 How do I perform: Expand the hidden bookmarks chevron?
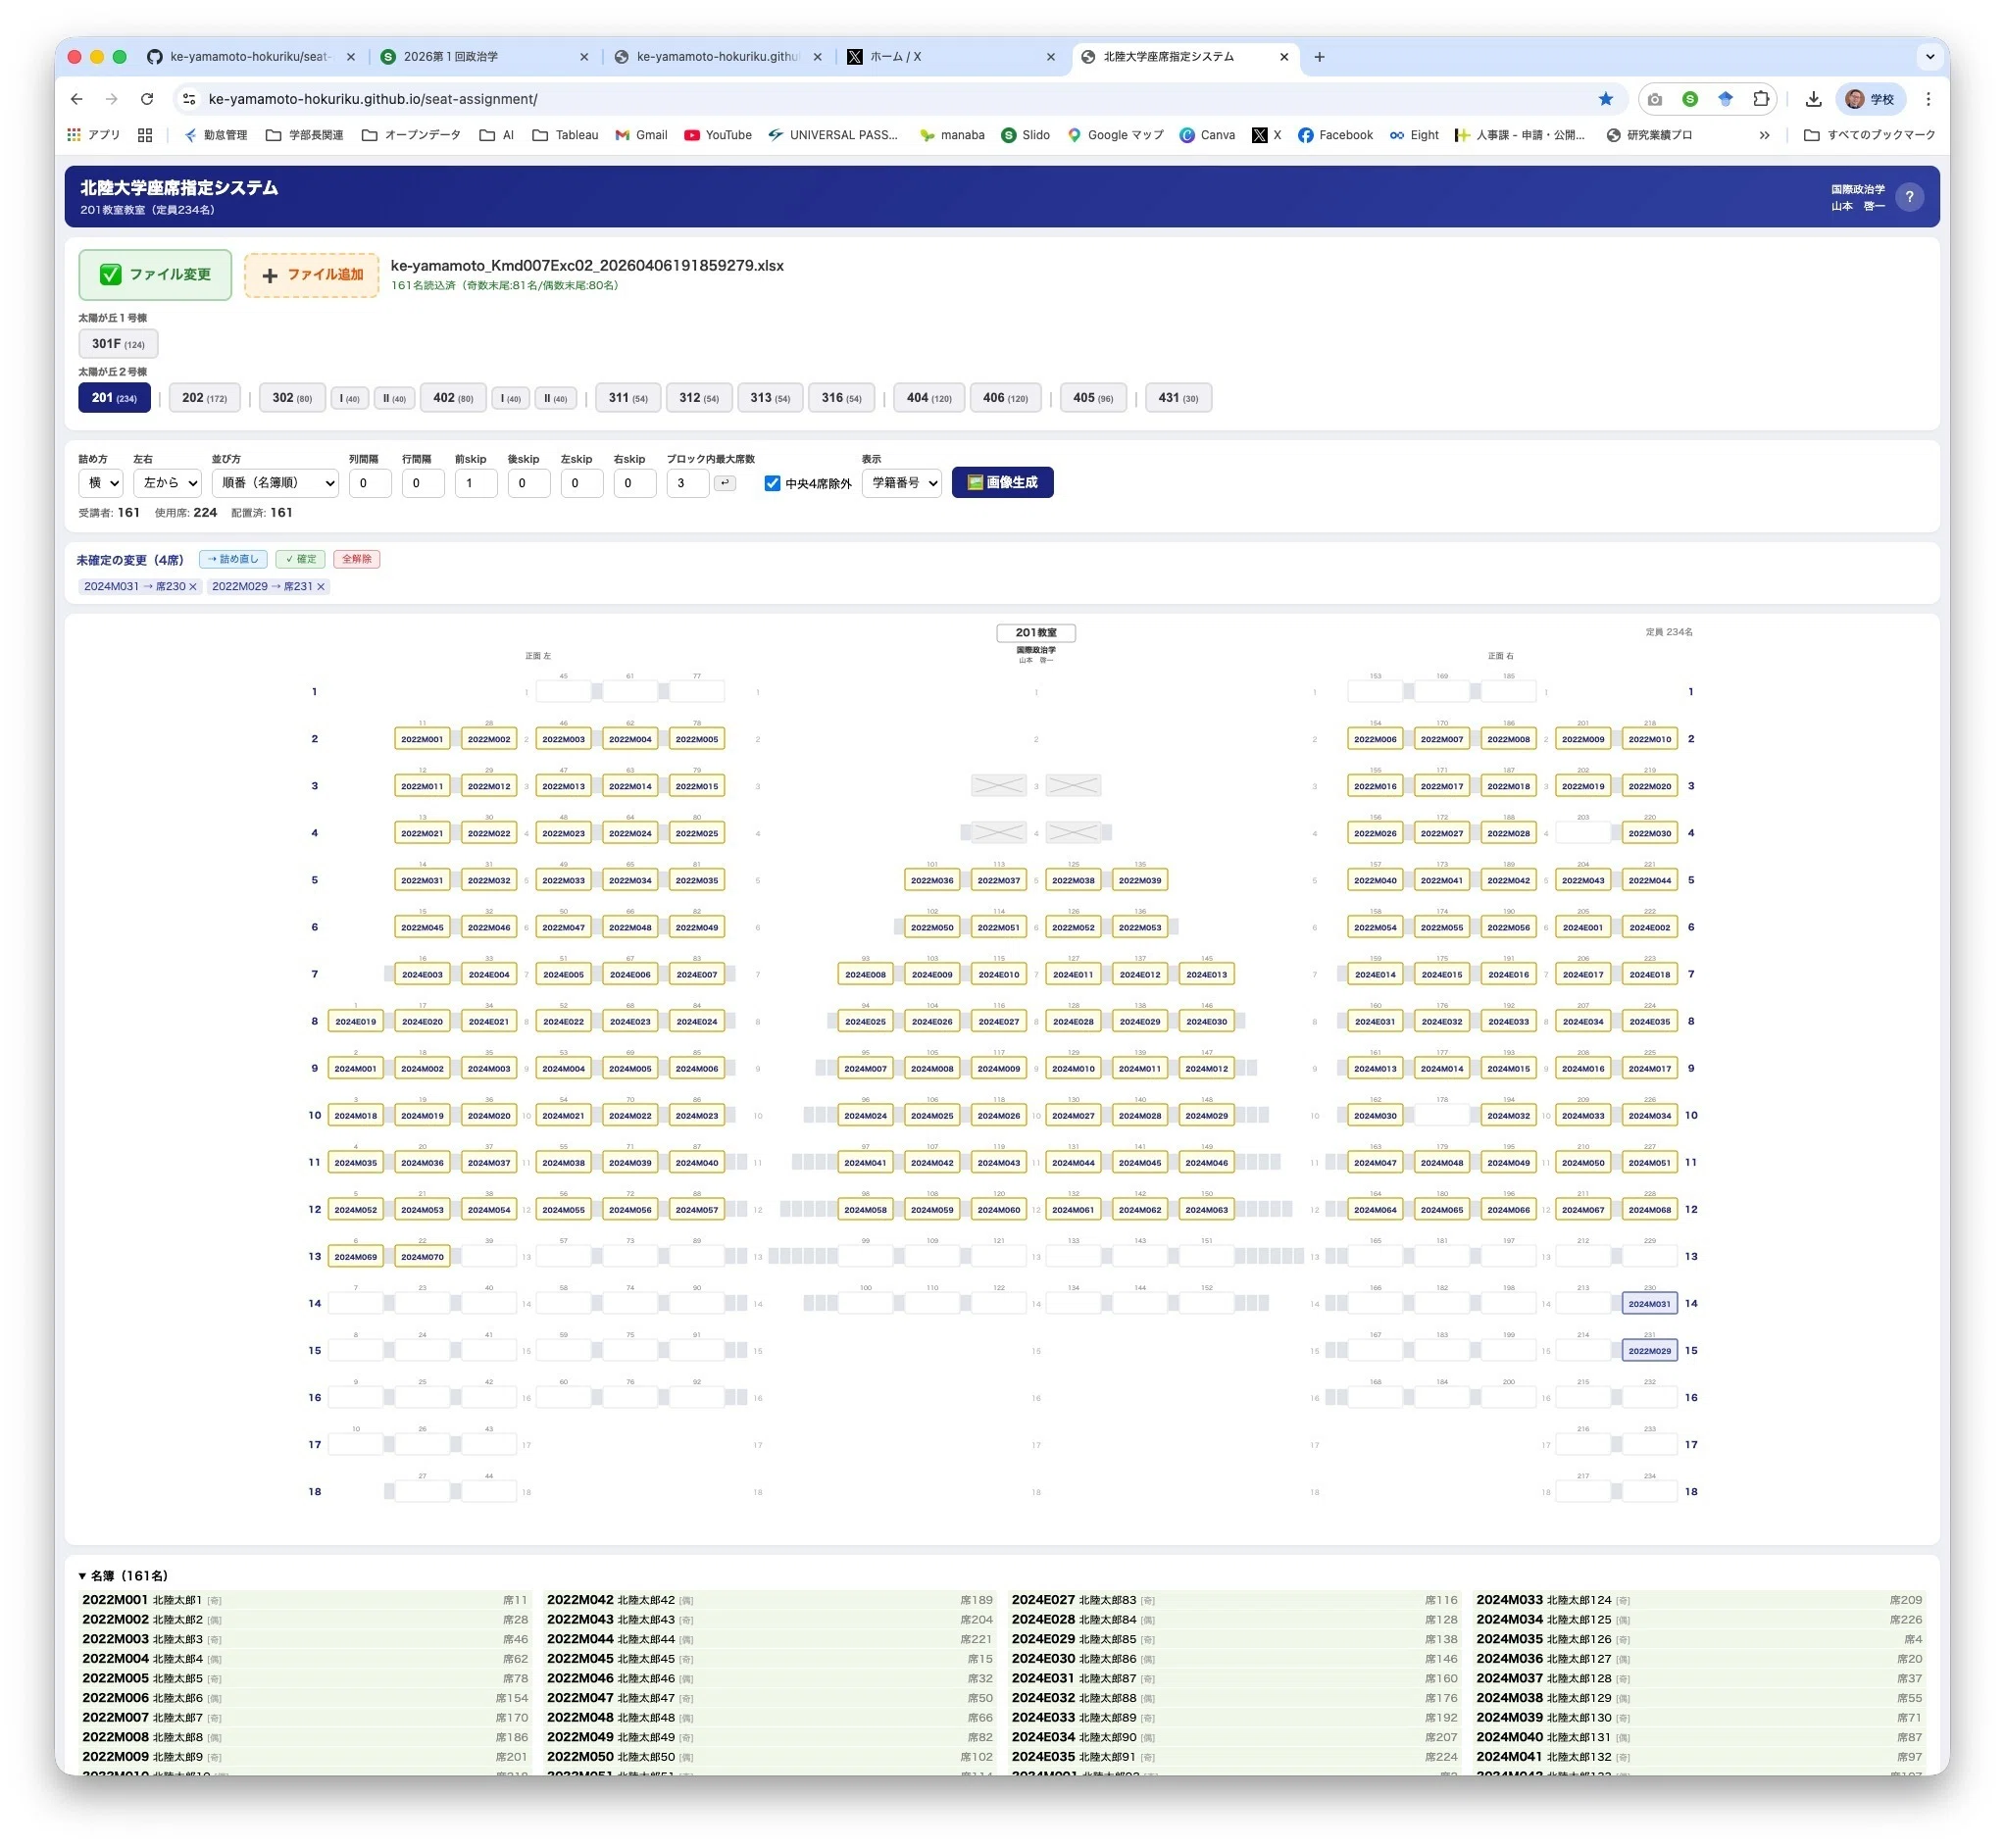pos(1764,135)
